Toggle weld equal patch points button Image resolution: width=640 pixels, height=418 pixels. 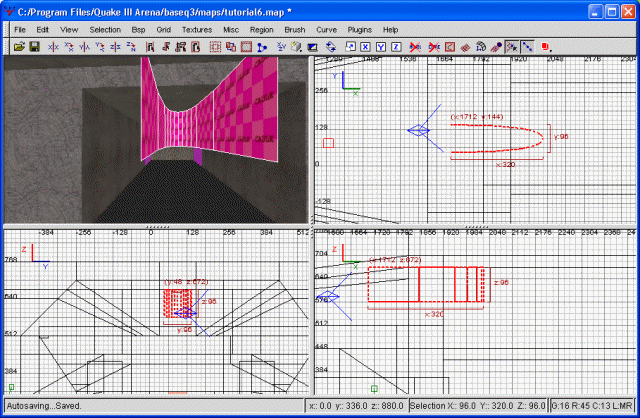coord(512,47)
